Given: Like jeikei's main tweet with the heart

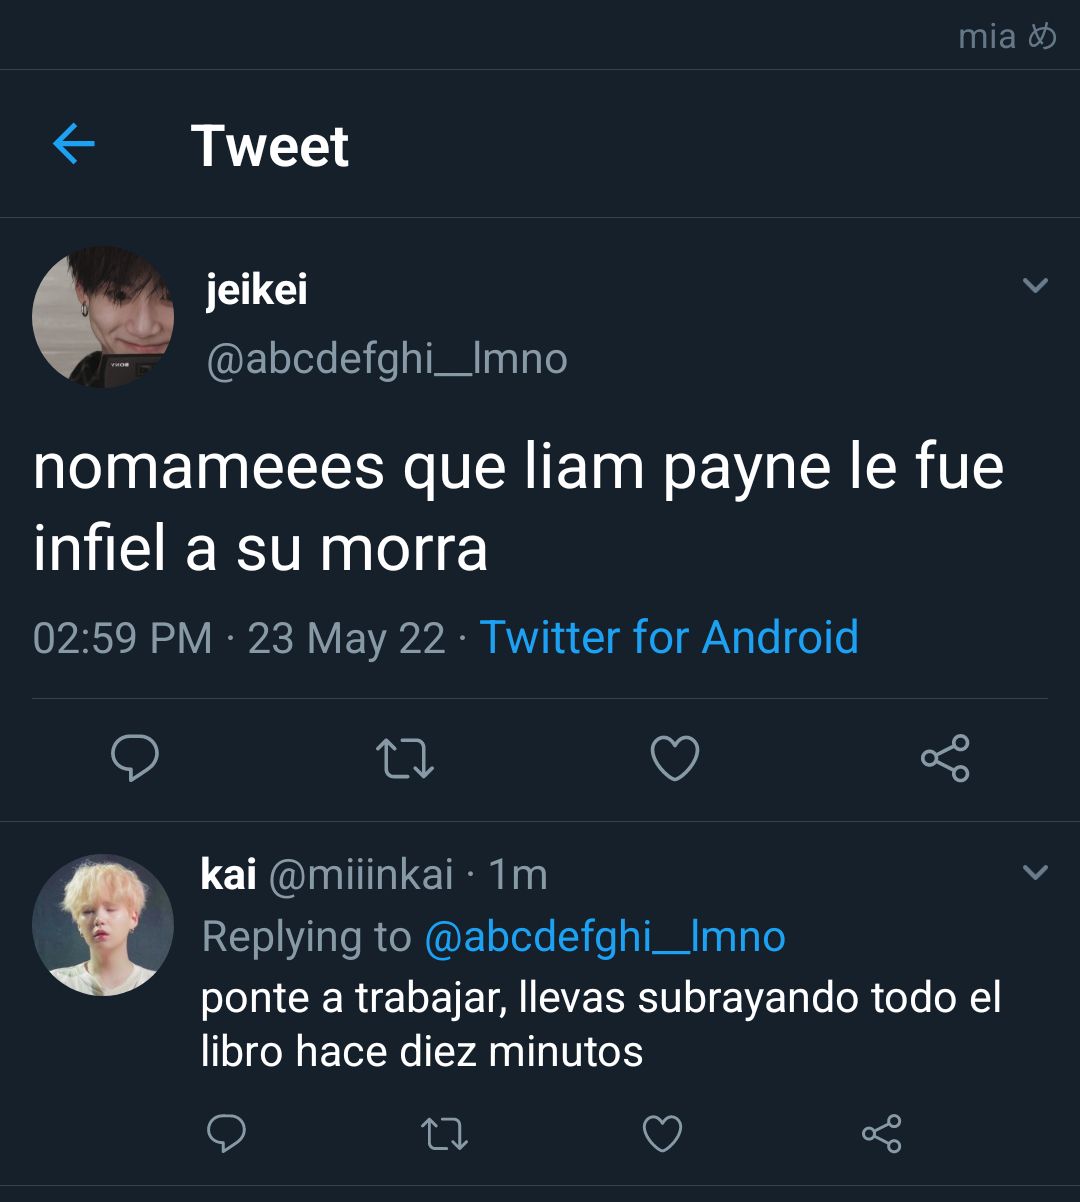Looking at the screenshot, I should coord(675,758).
